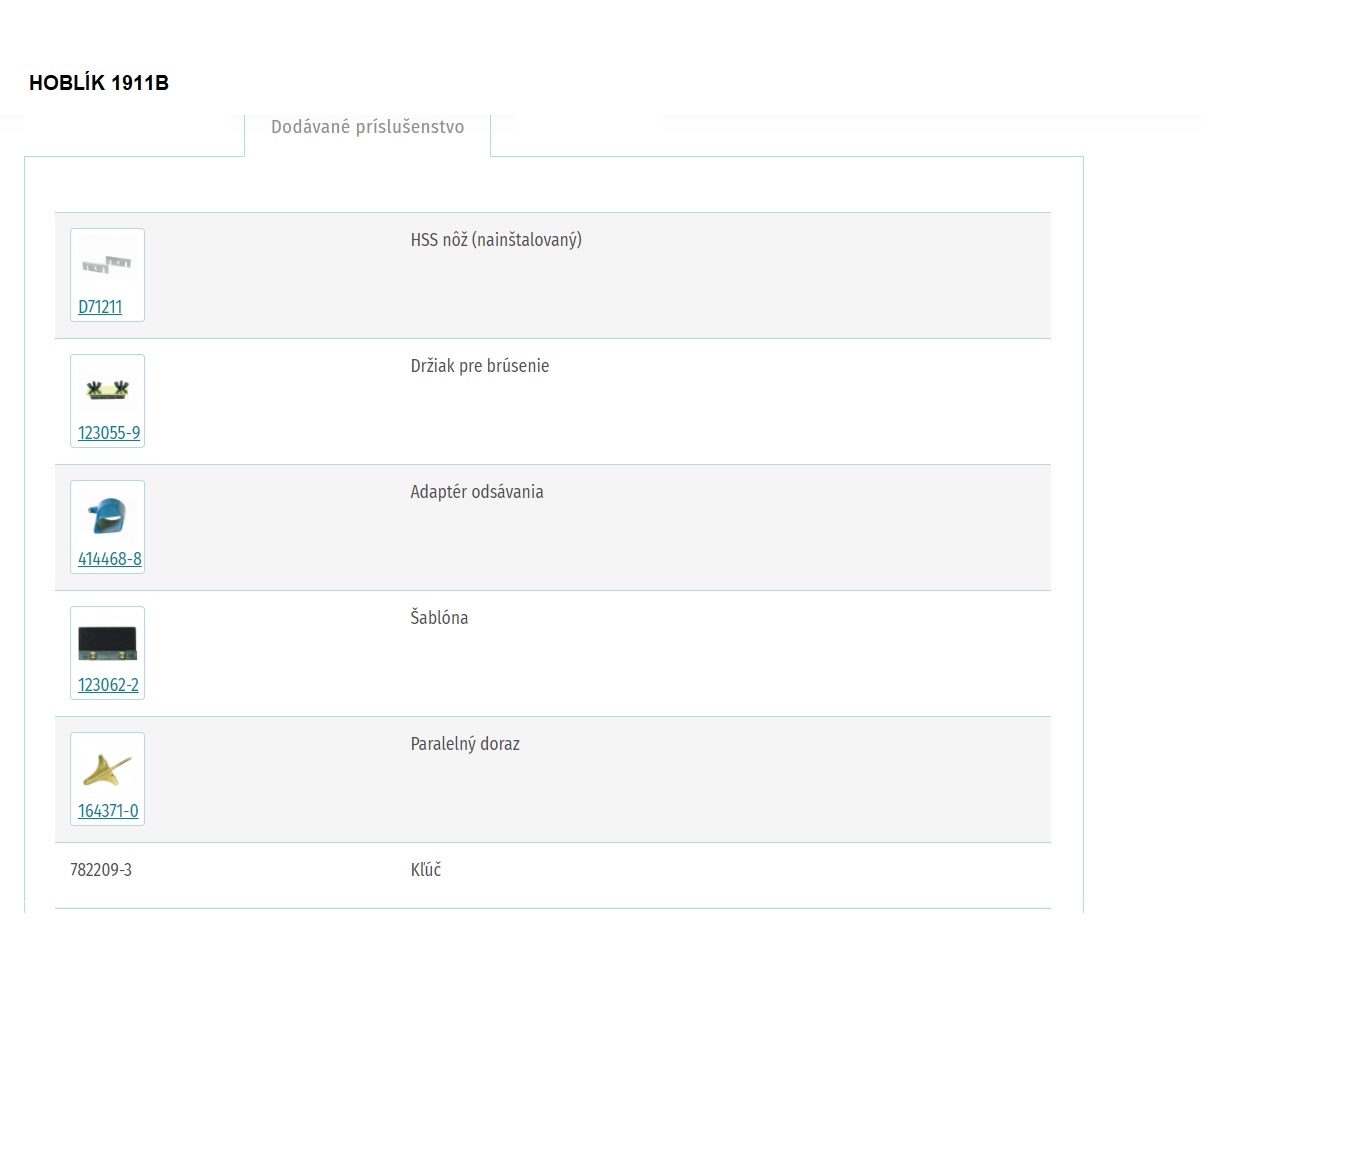Image resolution: width=1356 pixels, height=1166 pixels.
Task: Click the Držiak pre brúsenie thumbnail image
Action: (x=107, y=390)
